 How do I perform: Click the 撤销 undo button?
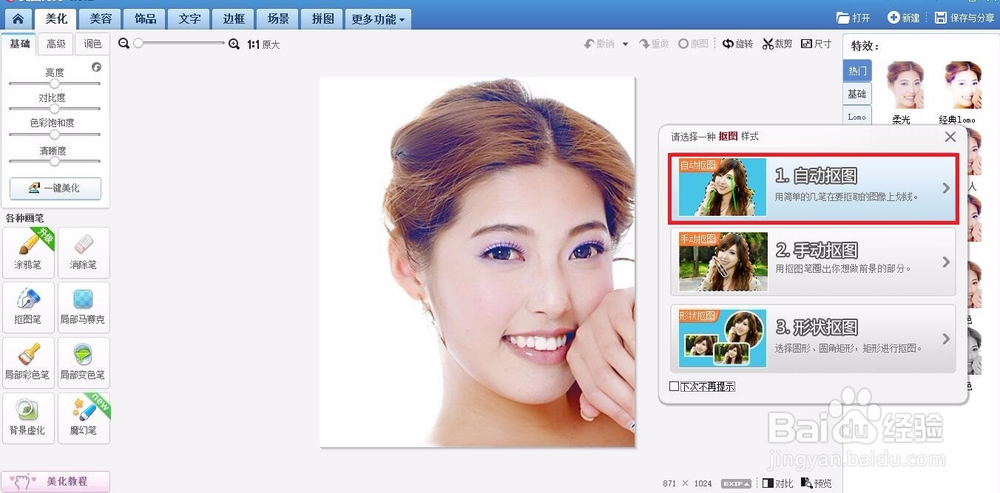[599, 44]
